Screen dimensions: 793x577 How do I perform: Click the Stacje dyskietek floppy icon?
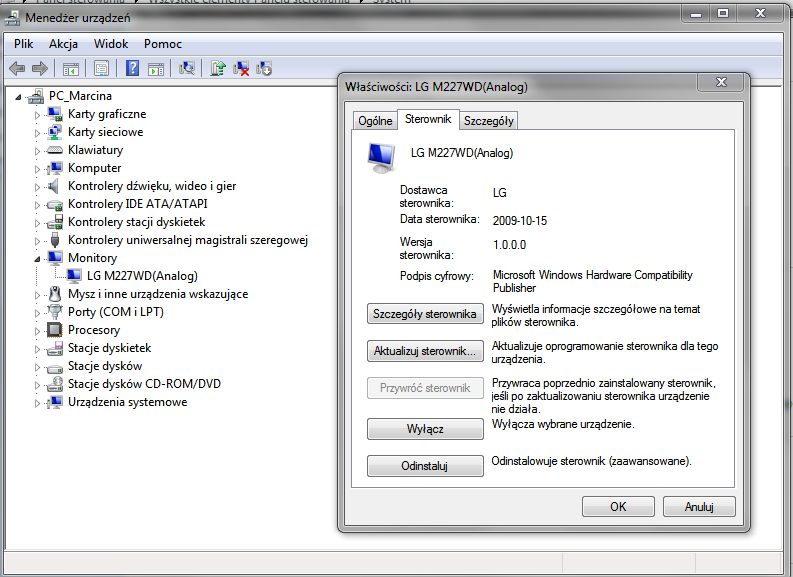click(x=55, y=348)
